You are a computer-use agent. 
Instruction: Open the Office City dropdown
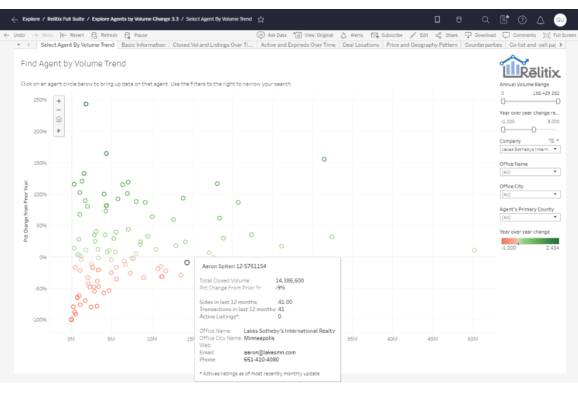(530, 195)
